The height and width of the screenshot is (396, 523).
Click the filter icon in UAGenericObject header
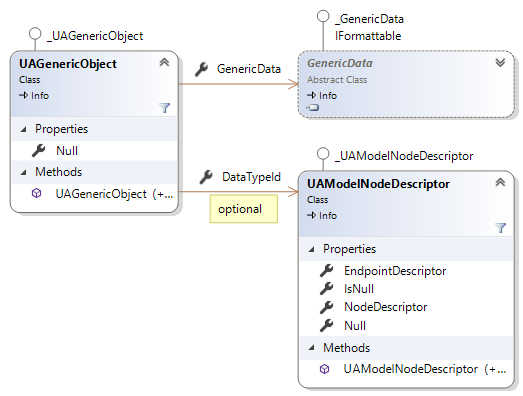click(165, 108)
